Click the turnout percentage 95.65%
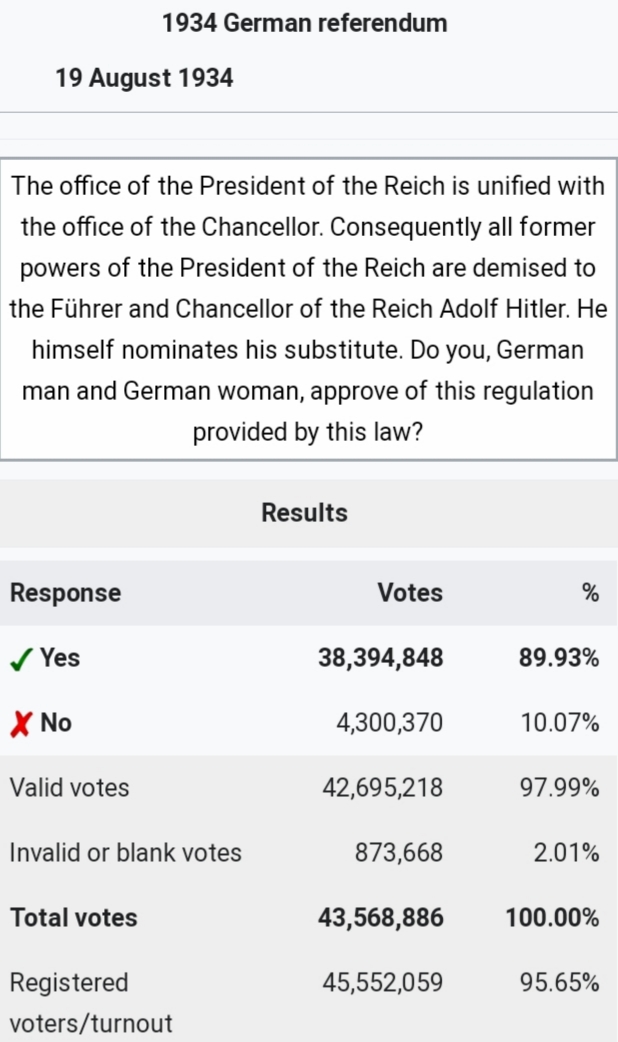This screenshot has width=618, height=1042. coord(559,983)
